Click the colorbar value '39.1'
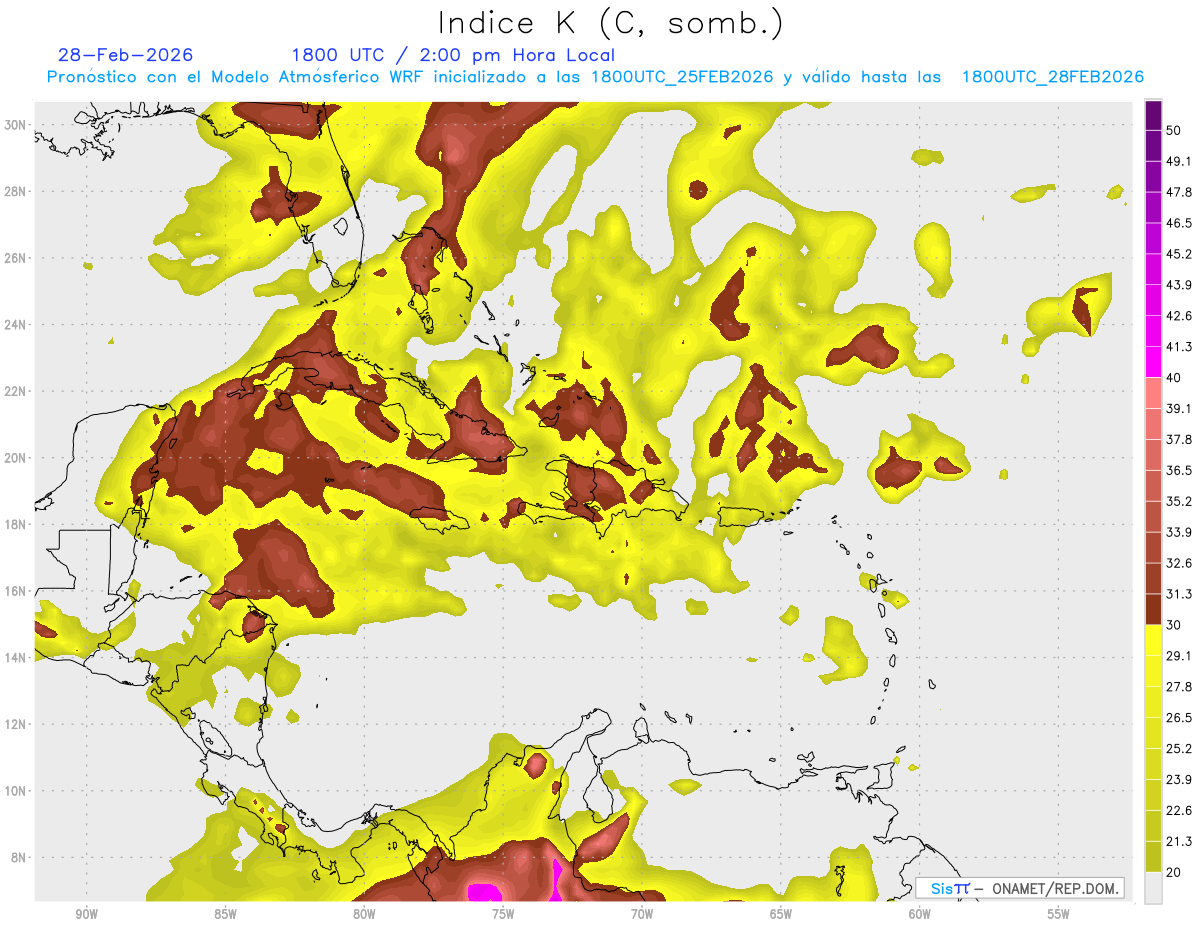The image size is (1200, 927). 1179,408
